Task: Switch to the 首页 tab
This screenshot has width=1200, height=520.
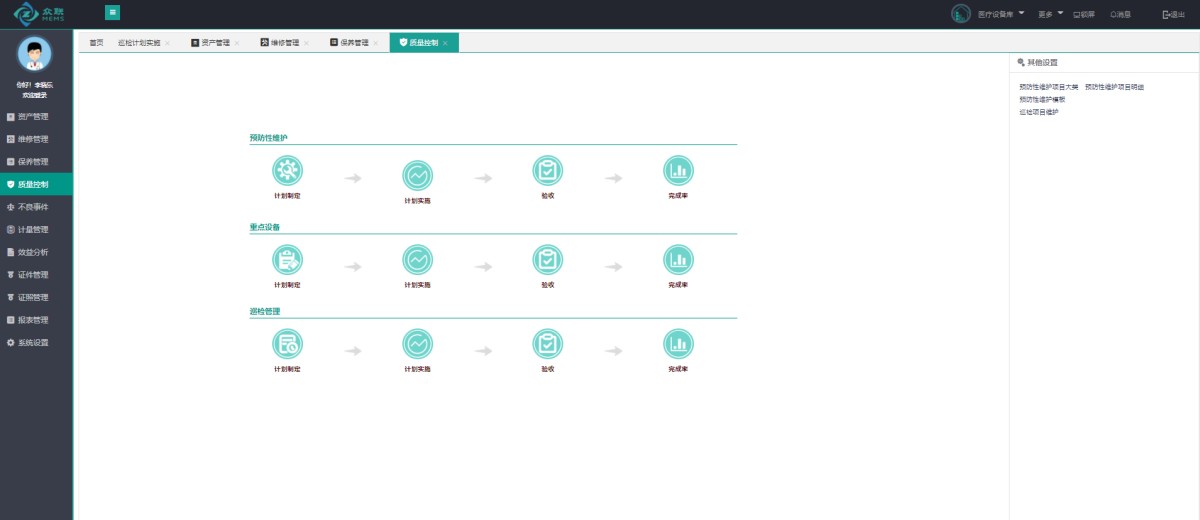Action: point(96,43)
